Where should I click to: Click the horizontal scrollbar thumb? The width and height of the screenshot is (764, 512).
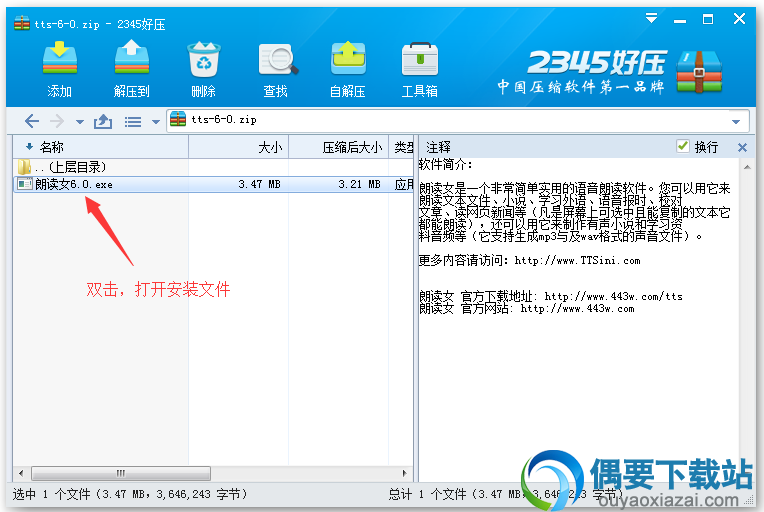[121, 473]
